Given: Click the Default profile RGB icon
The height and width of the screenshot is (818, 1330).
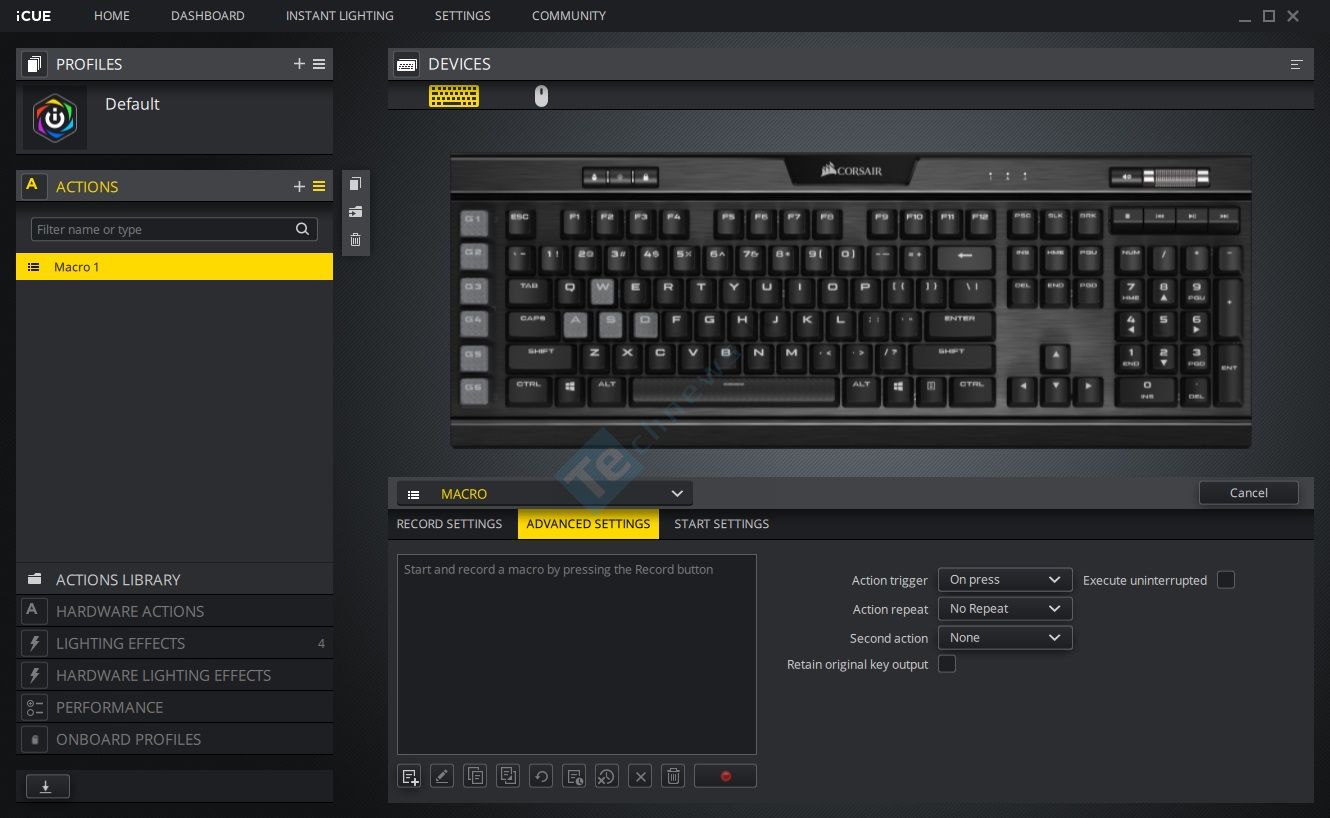Looking at the screenshot, I should coord(55,118).
